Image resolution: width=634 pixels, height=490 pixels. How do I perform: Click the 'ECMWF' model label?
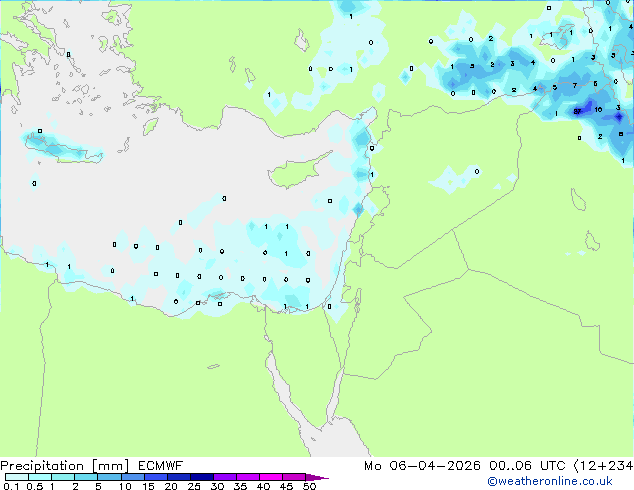(161, 466)
